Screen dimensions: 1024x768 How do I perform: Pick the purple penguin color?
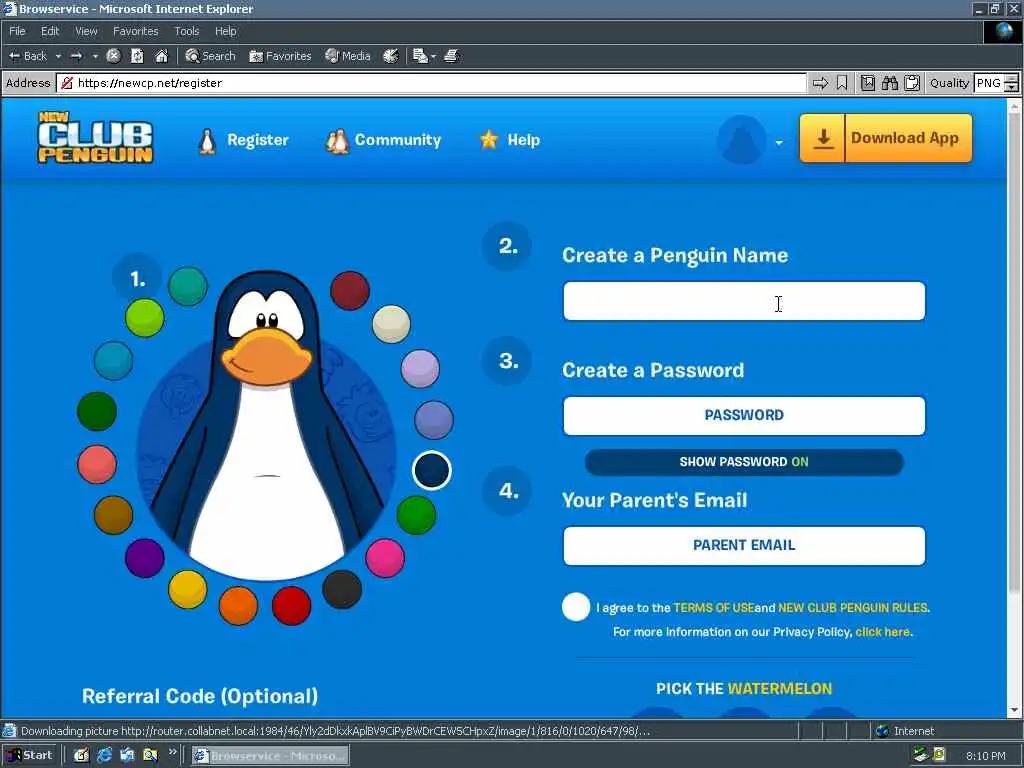point(144,558)
